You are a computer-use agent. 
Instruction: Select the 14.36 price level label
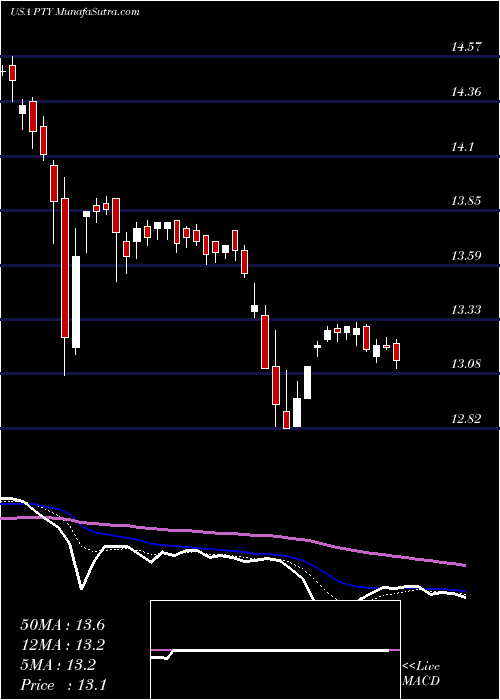click(466, 92)
